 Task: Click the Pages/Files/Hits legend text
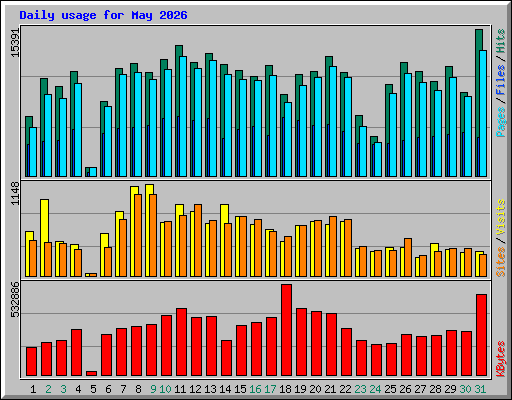500,83
